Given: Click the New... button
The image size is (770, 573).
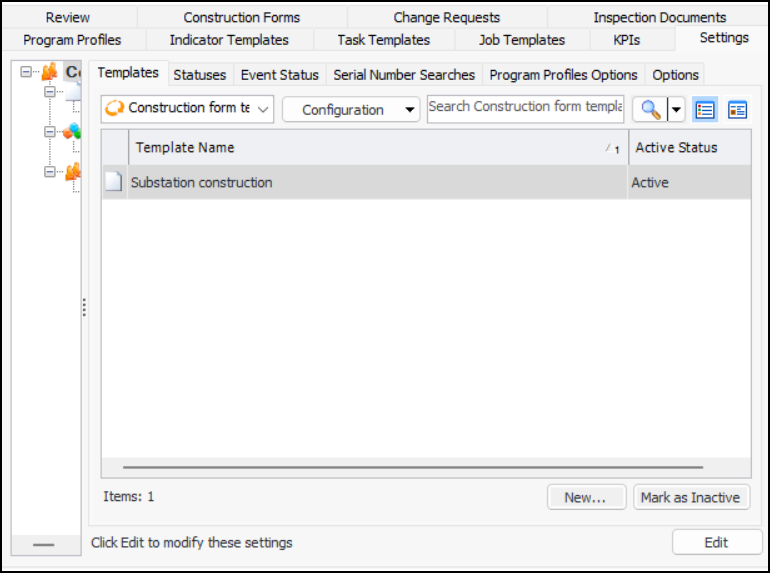Looking at the screenshot, I should 585,497.
